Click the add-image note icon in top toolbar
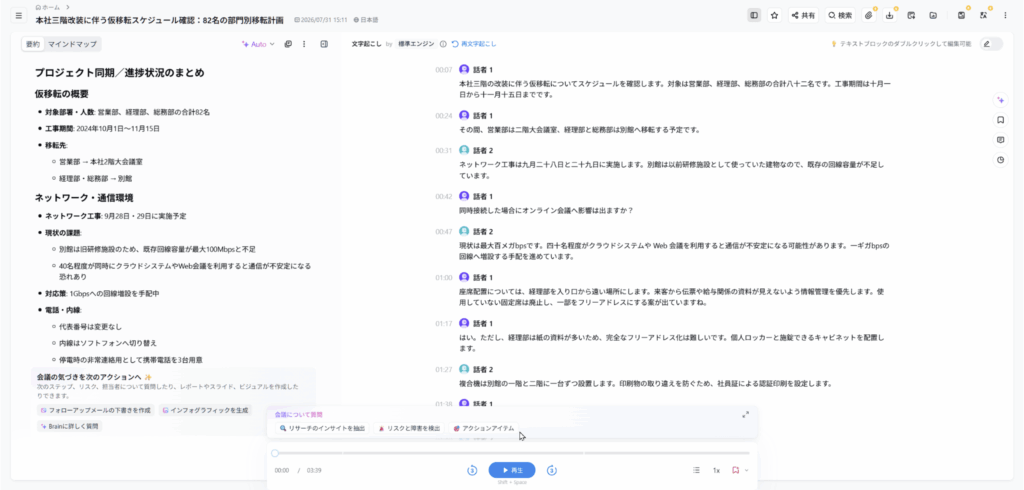Image resolution: width=1024 pixels, height=490 pixels. [911, 15]
